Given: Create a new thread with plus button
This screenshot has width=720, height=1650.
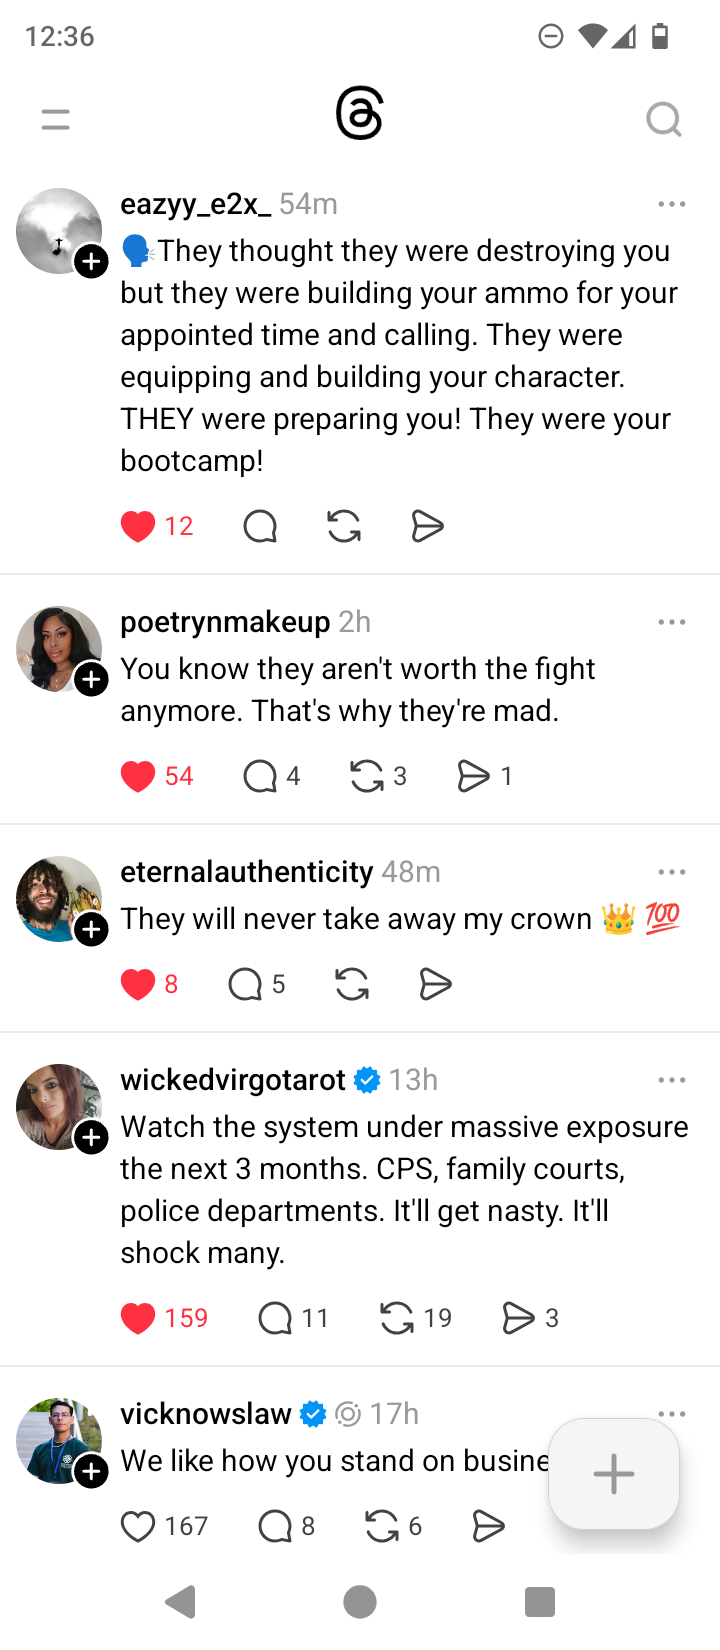Looking at the screenshot, I should tap(613, 1474).
